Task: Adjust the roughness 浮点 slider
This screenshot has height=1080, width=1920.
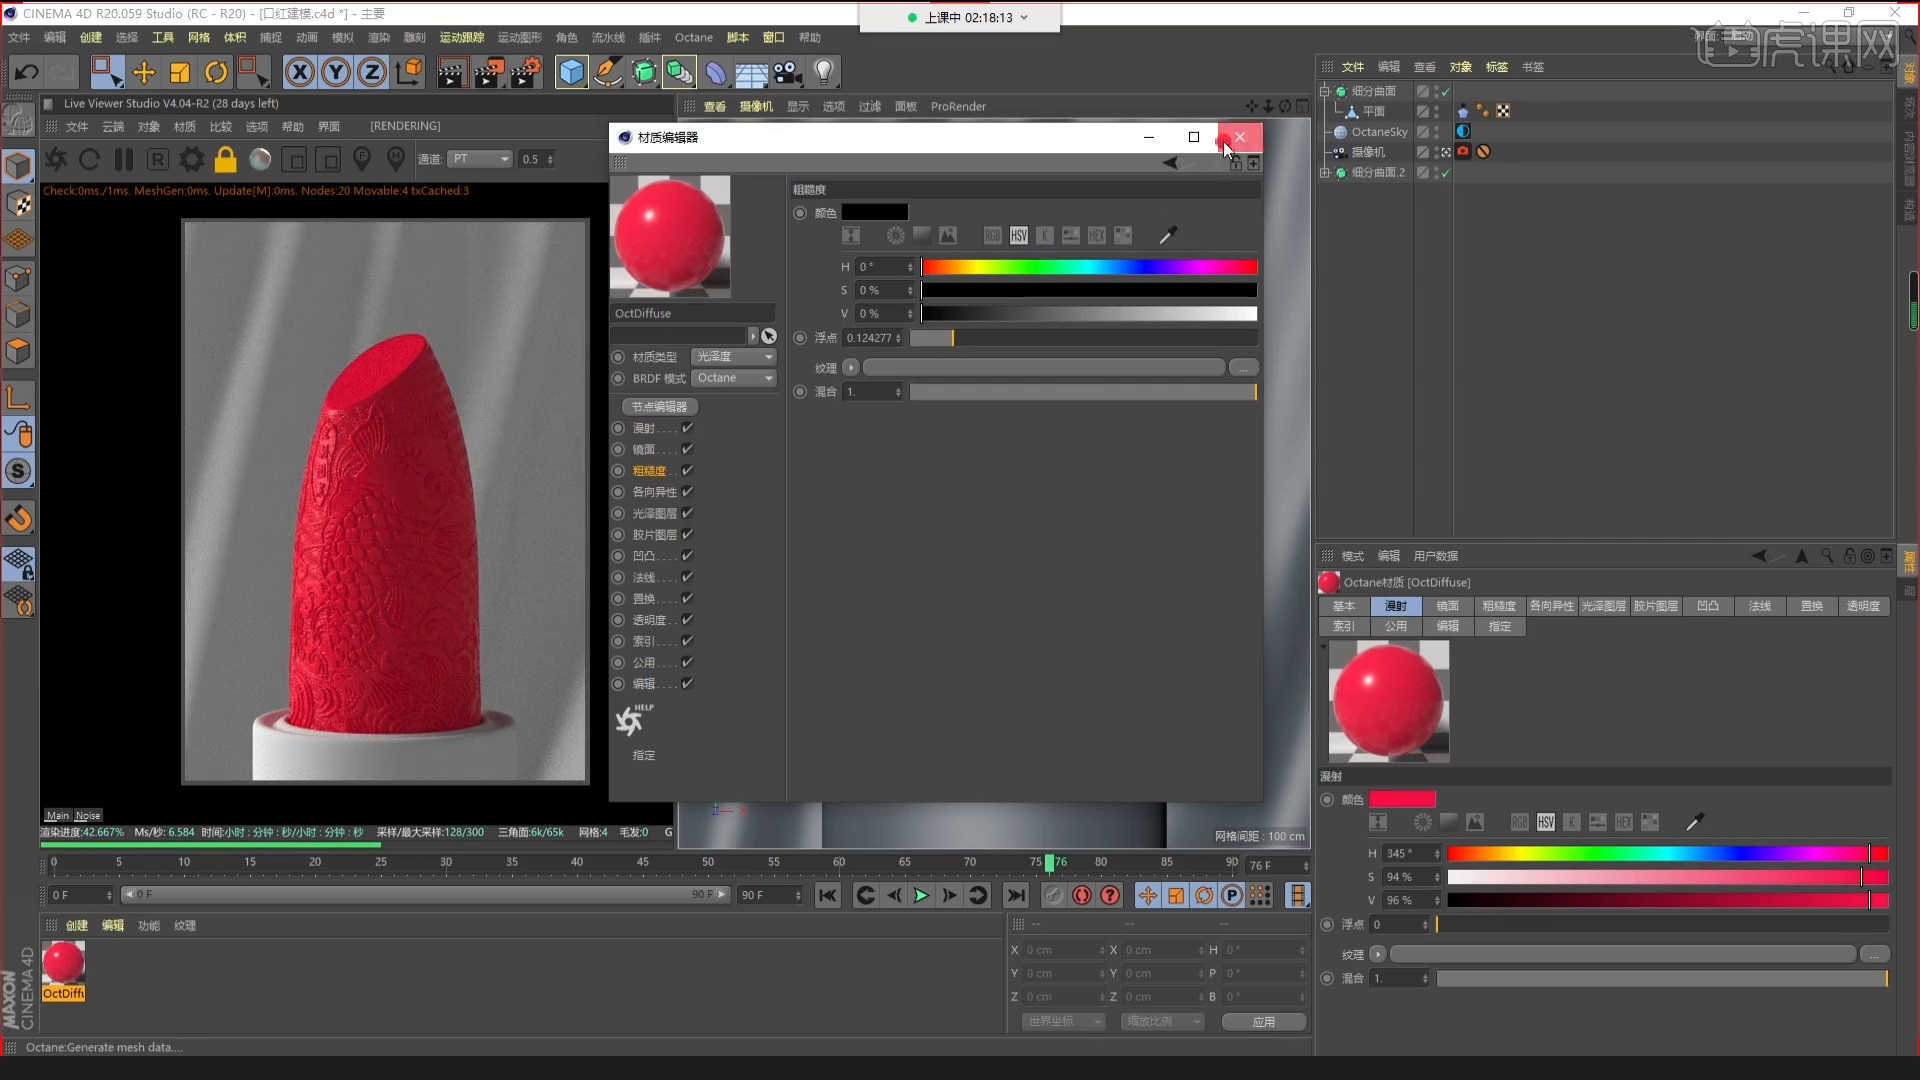Action: (x=1084, y=338)
